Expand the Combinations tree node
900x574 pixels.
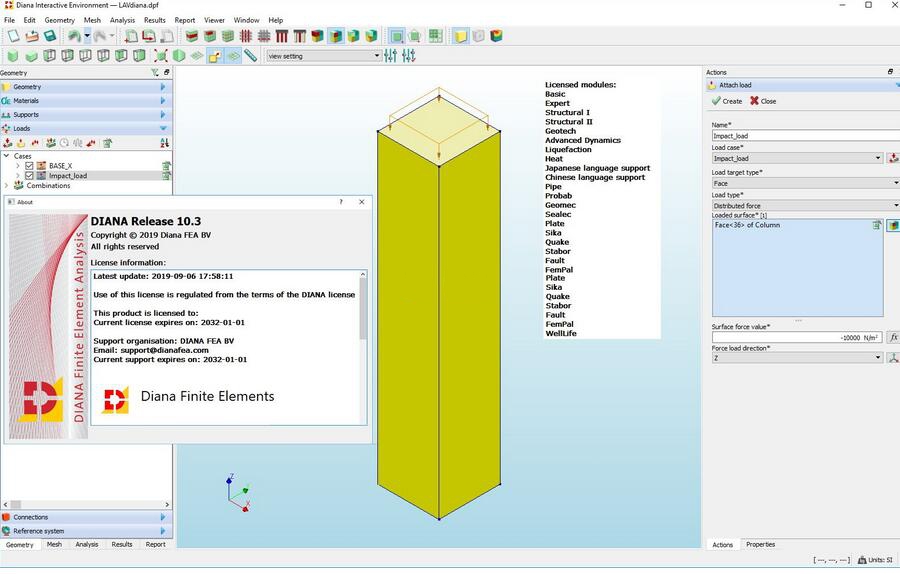[x=7, y=185]
